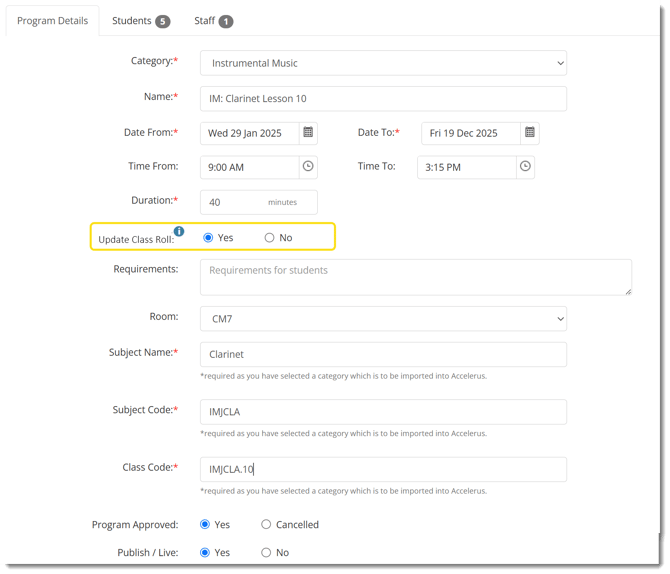
Task: Click the Update Class Roll info icon
Action: tap(179, 231)
